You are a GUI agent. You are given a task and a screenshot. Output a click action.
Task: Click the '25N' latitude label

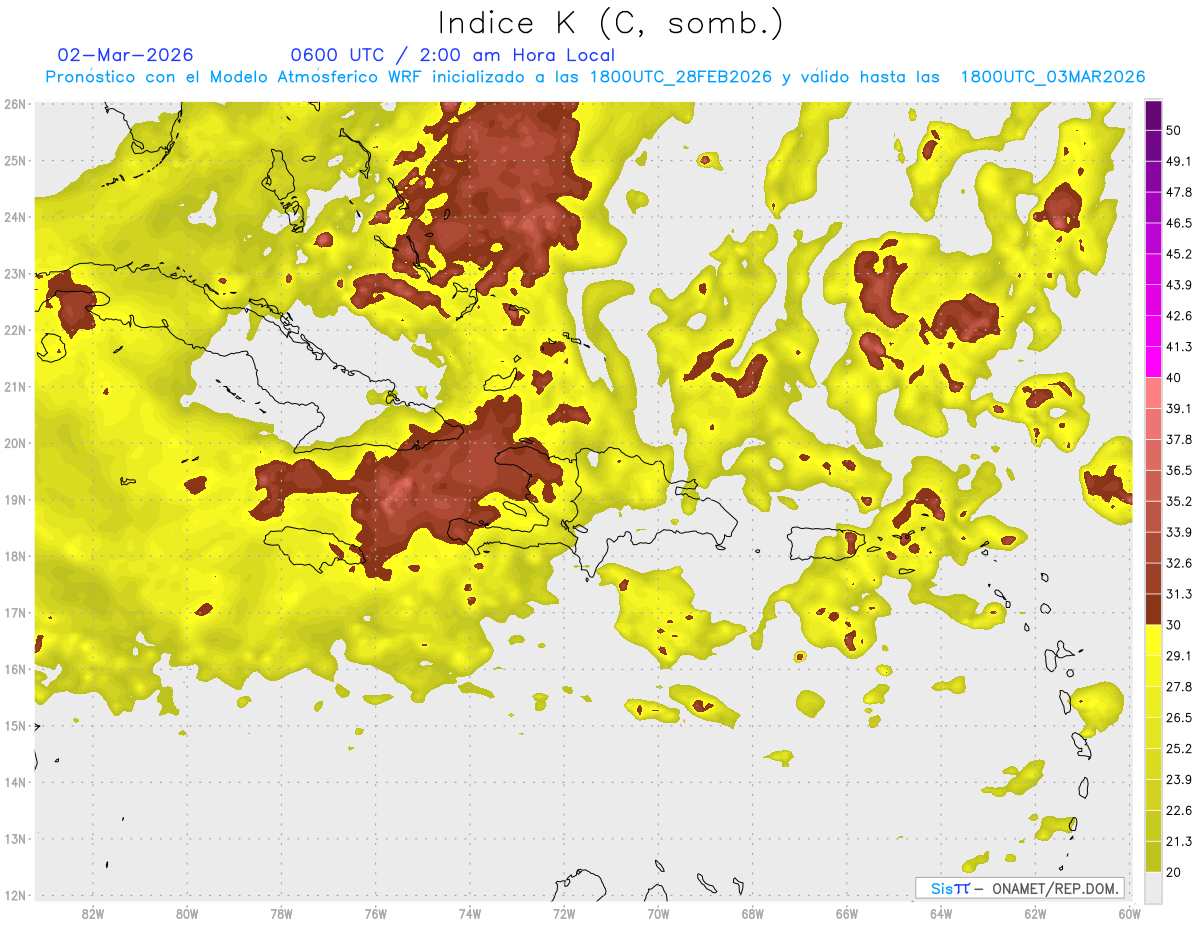[15, 160]
